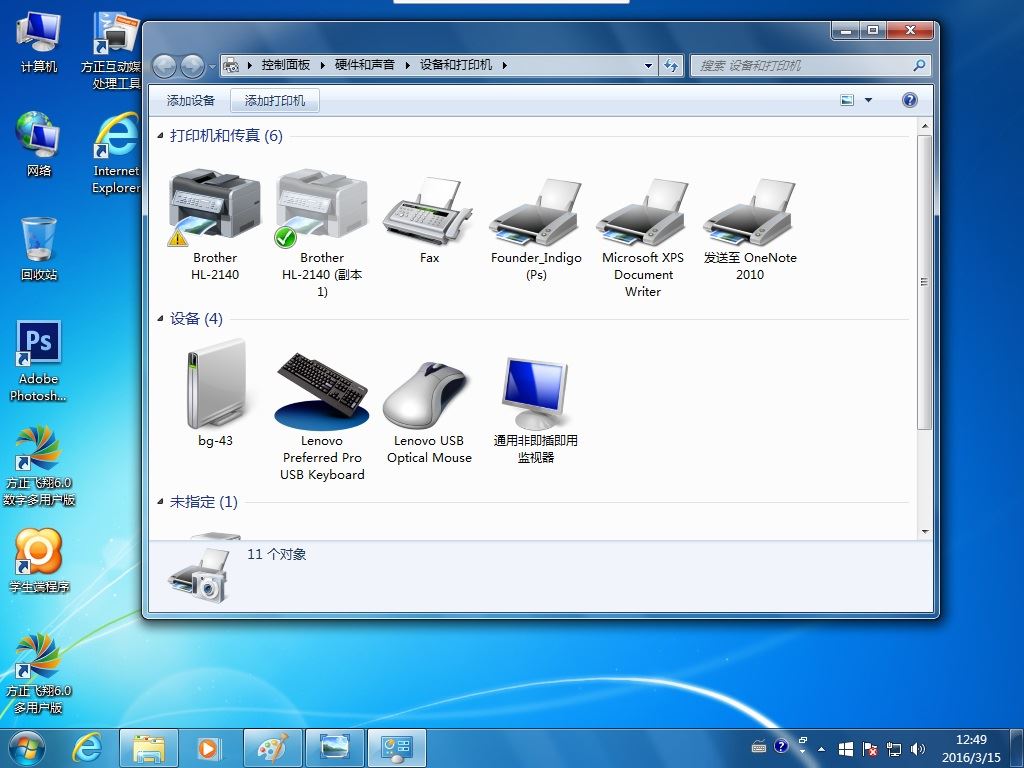This screenshot has width=1024, height=768.
Task: Select Lenovo Preferred Pro USB Keyboard
Action: 322,416
